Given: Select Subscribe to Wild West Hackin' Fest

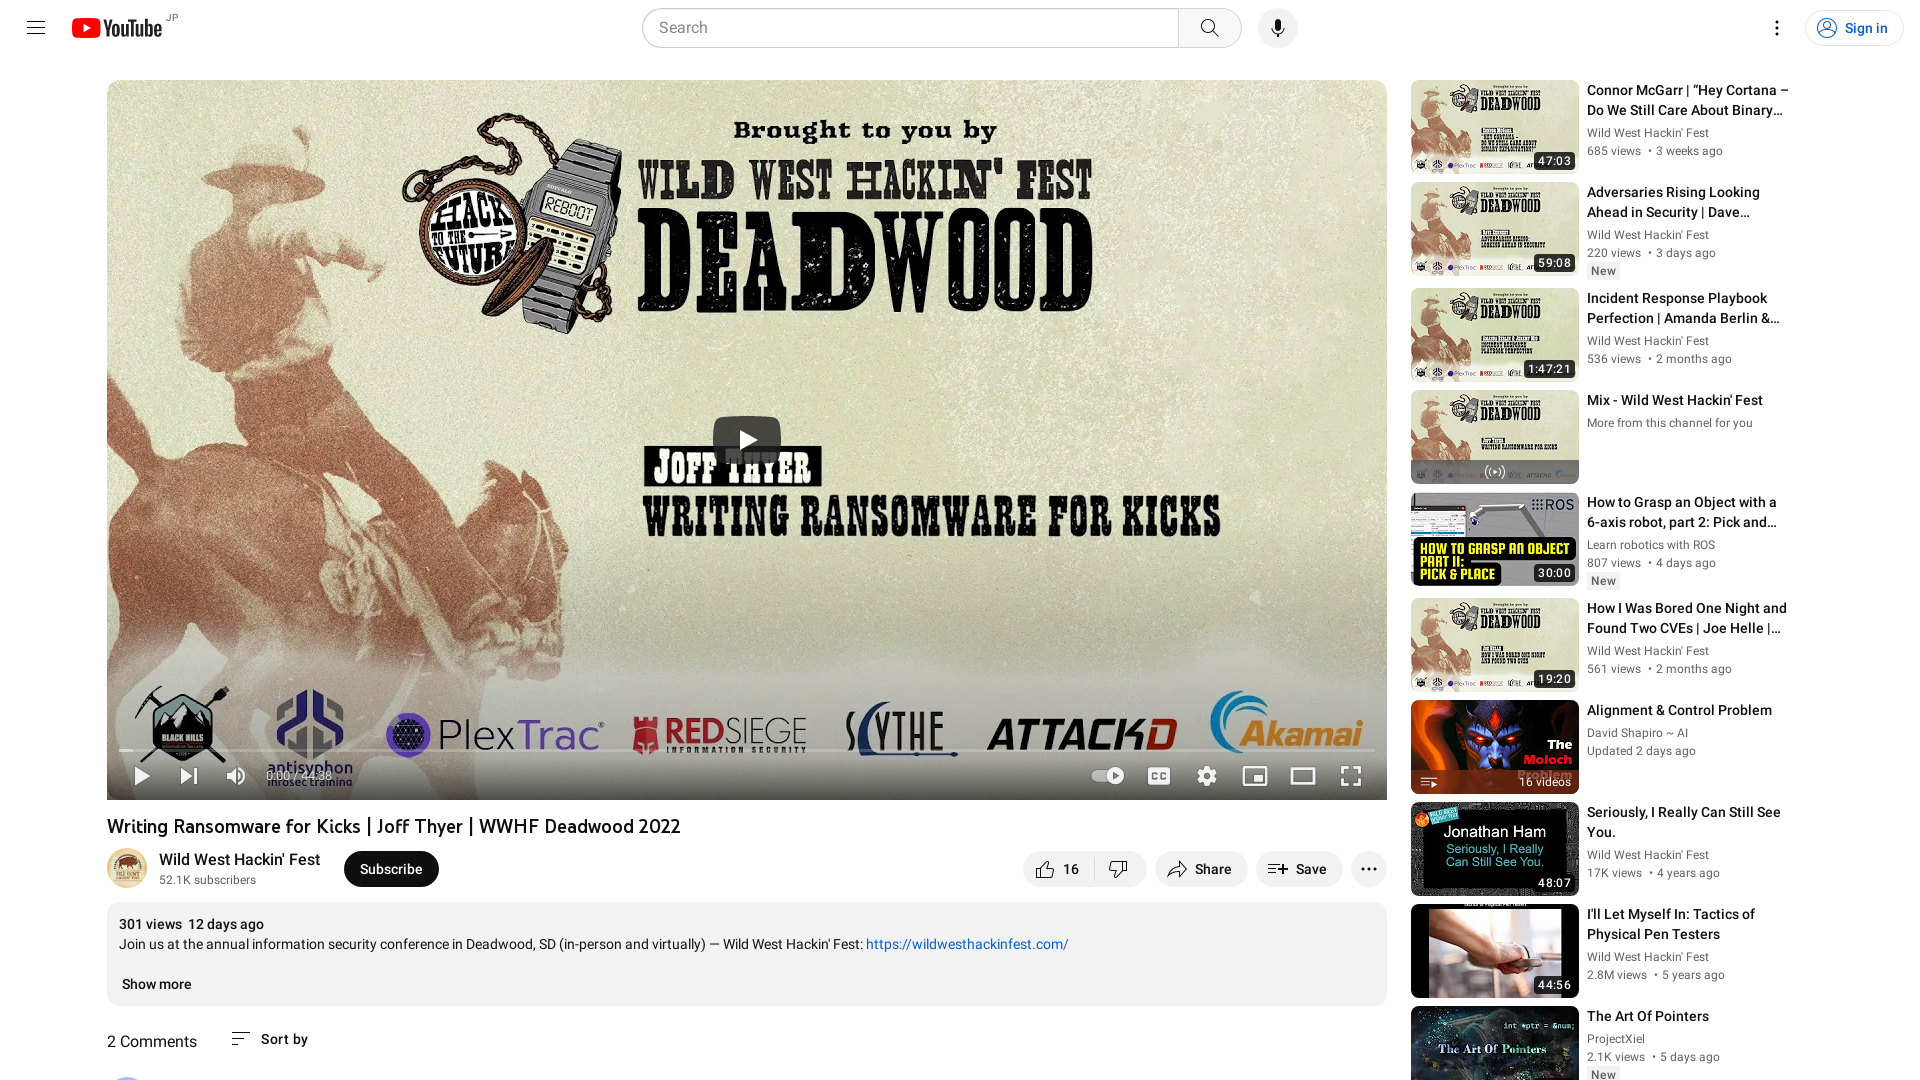Looking at the screenshot, I should [390, 869].
